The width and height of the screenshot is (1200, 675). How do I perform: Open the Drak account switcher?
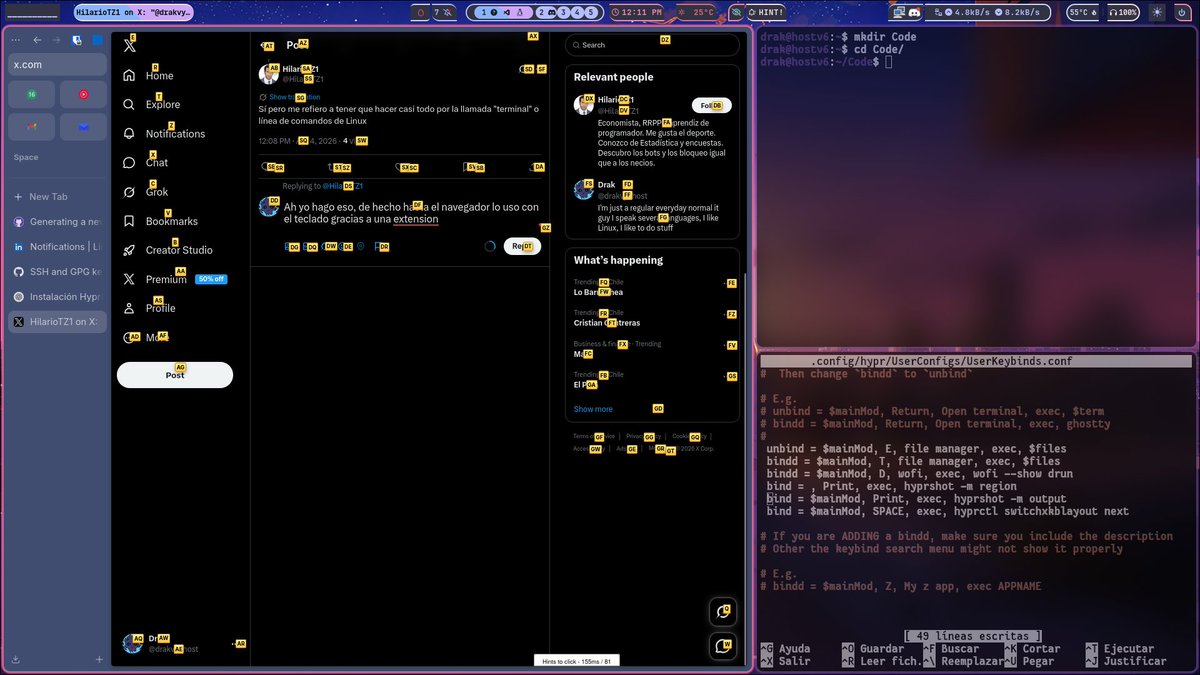(x=183, y=643)
